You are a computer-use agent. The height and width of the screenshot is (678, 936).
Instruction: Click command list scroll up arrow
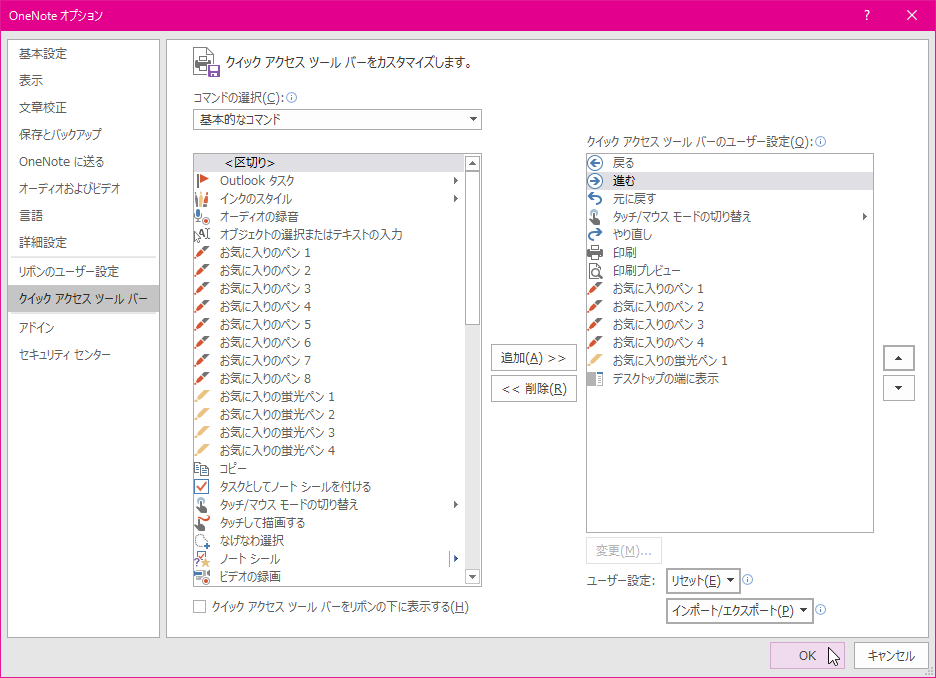[472, 163]
